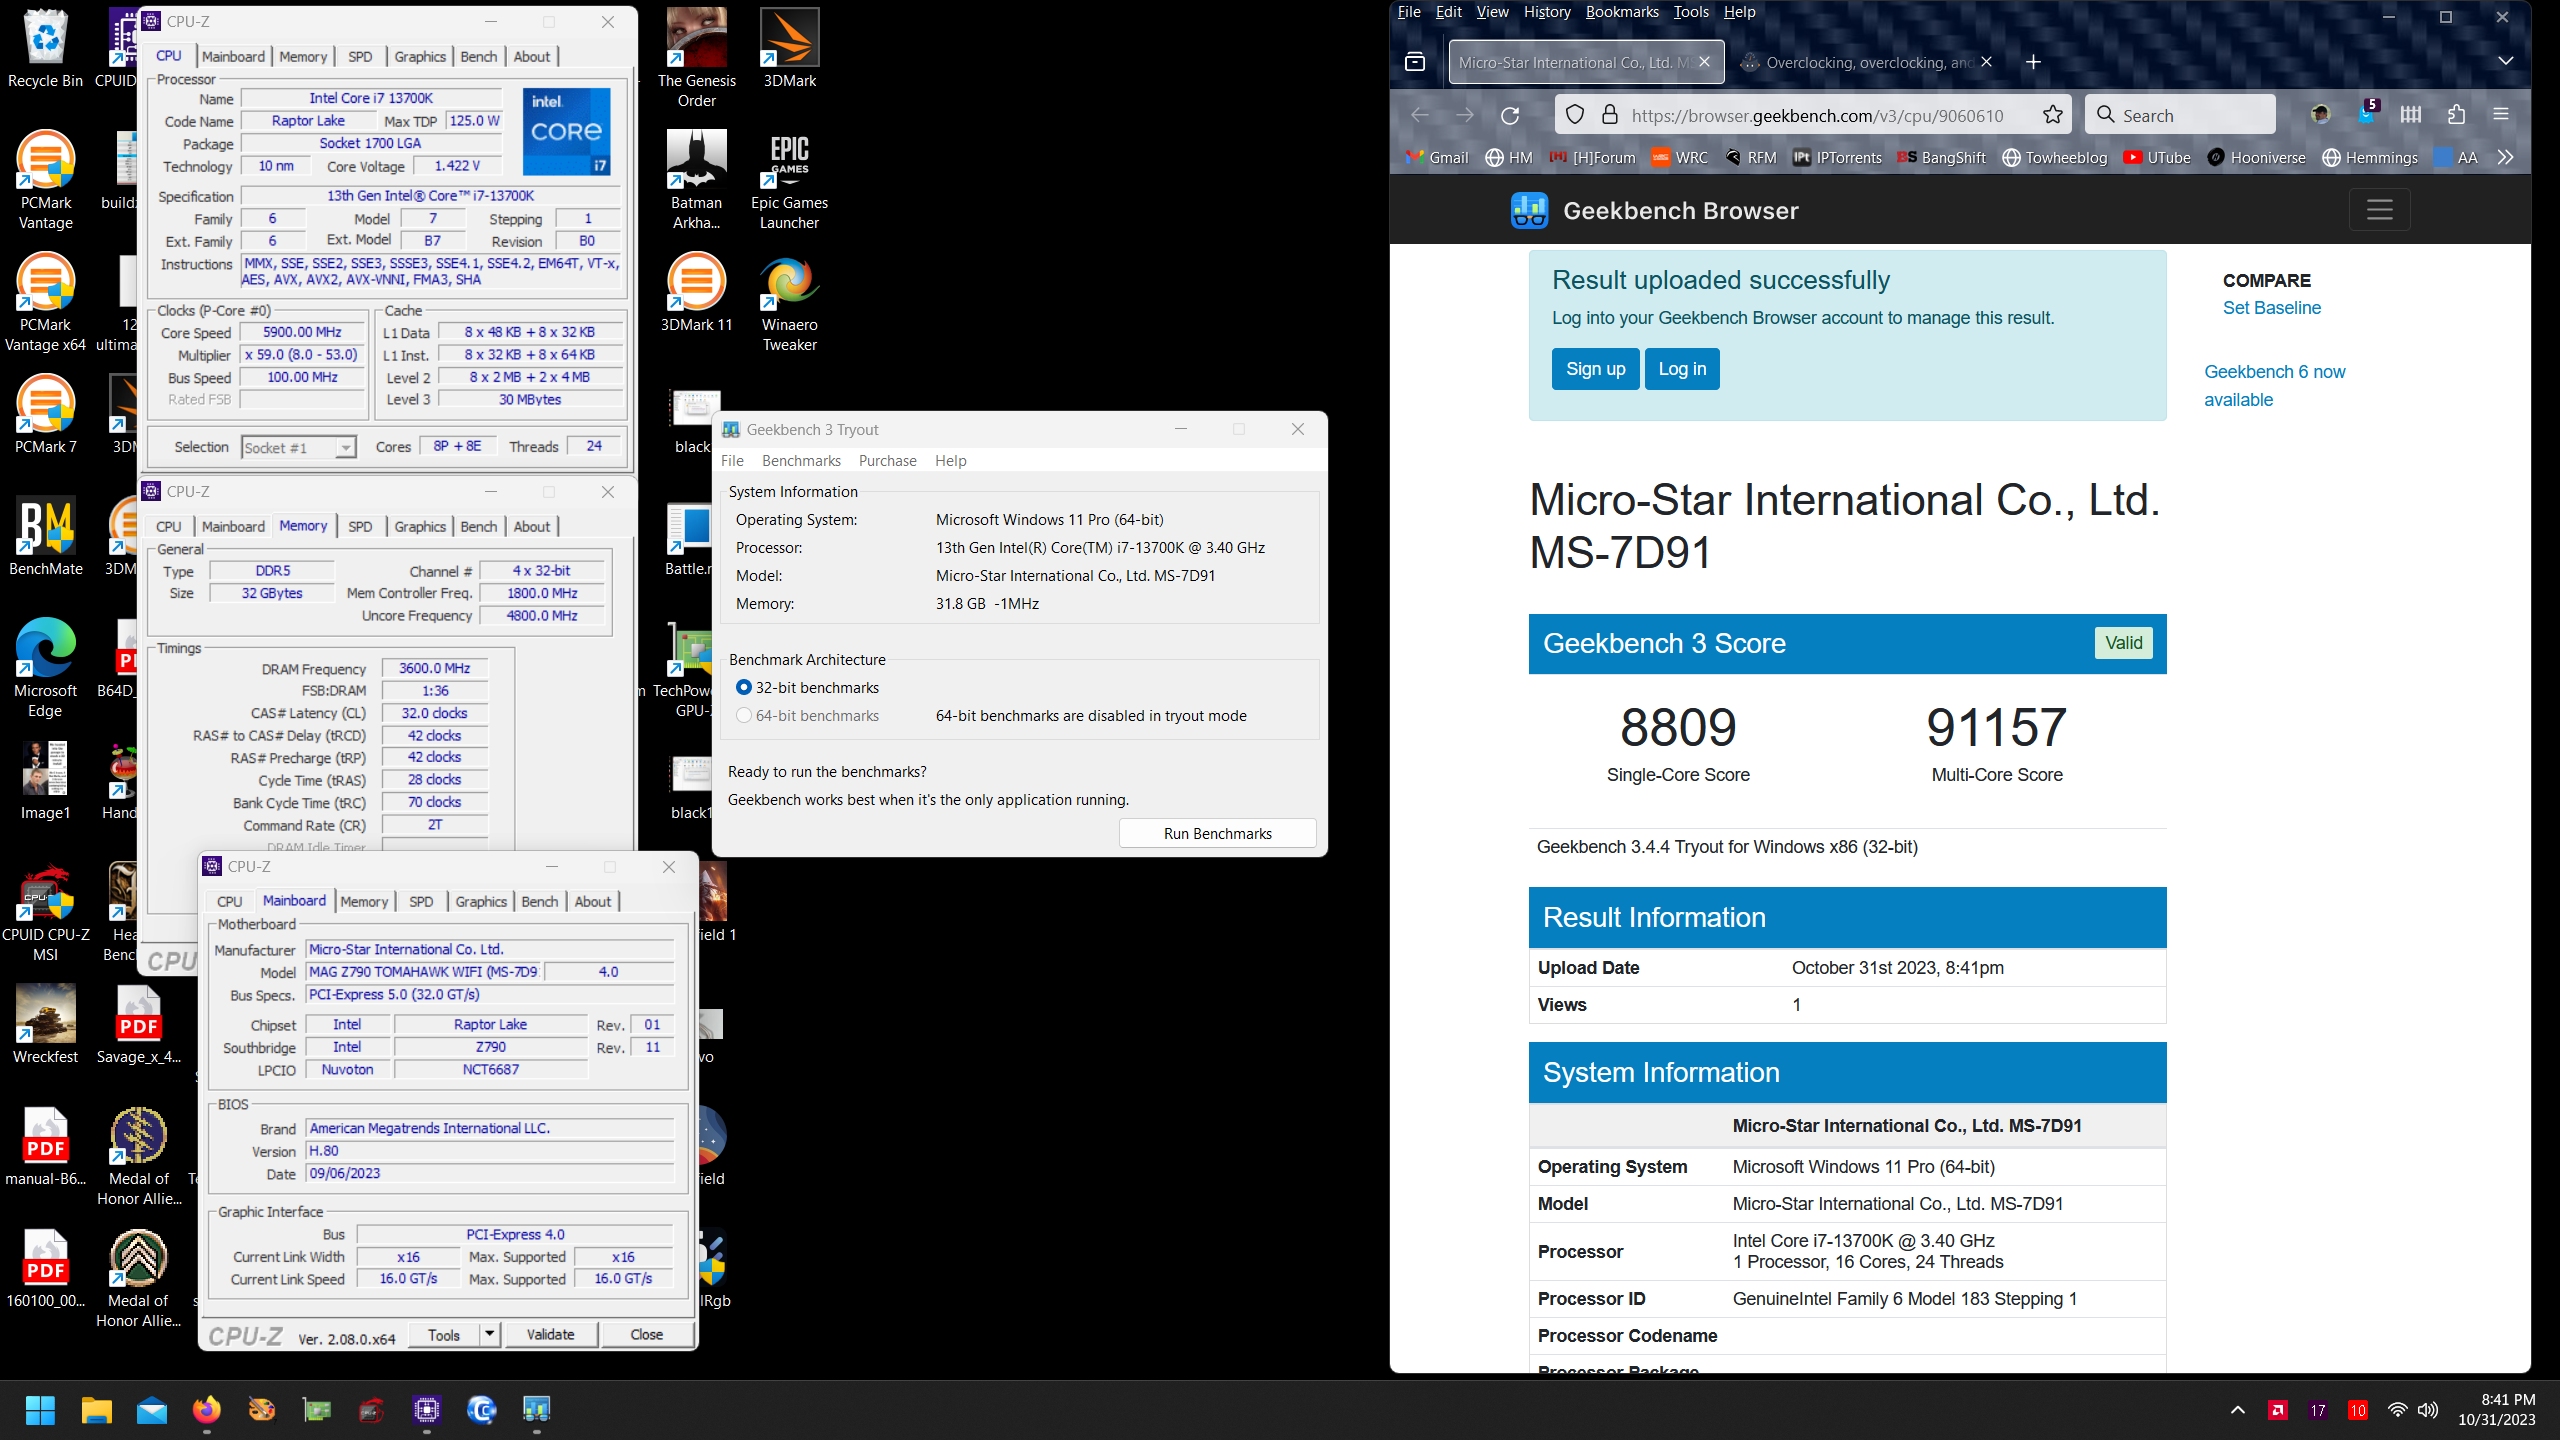Image resolution: width=2560 pixels, height=1440 pixels.
Task: Expand the Tools dropdown arrow in CPU-Z
Action: click(489, 1334)
